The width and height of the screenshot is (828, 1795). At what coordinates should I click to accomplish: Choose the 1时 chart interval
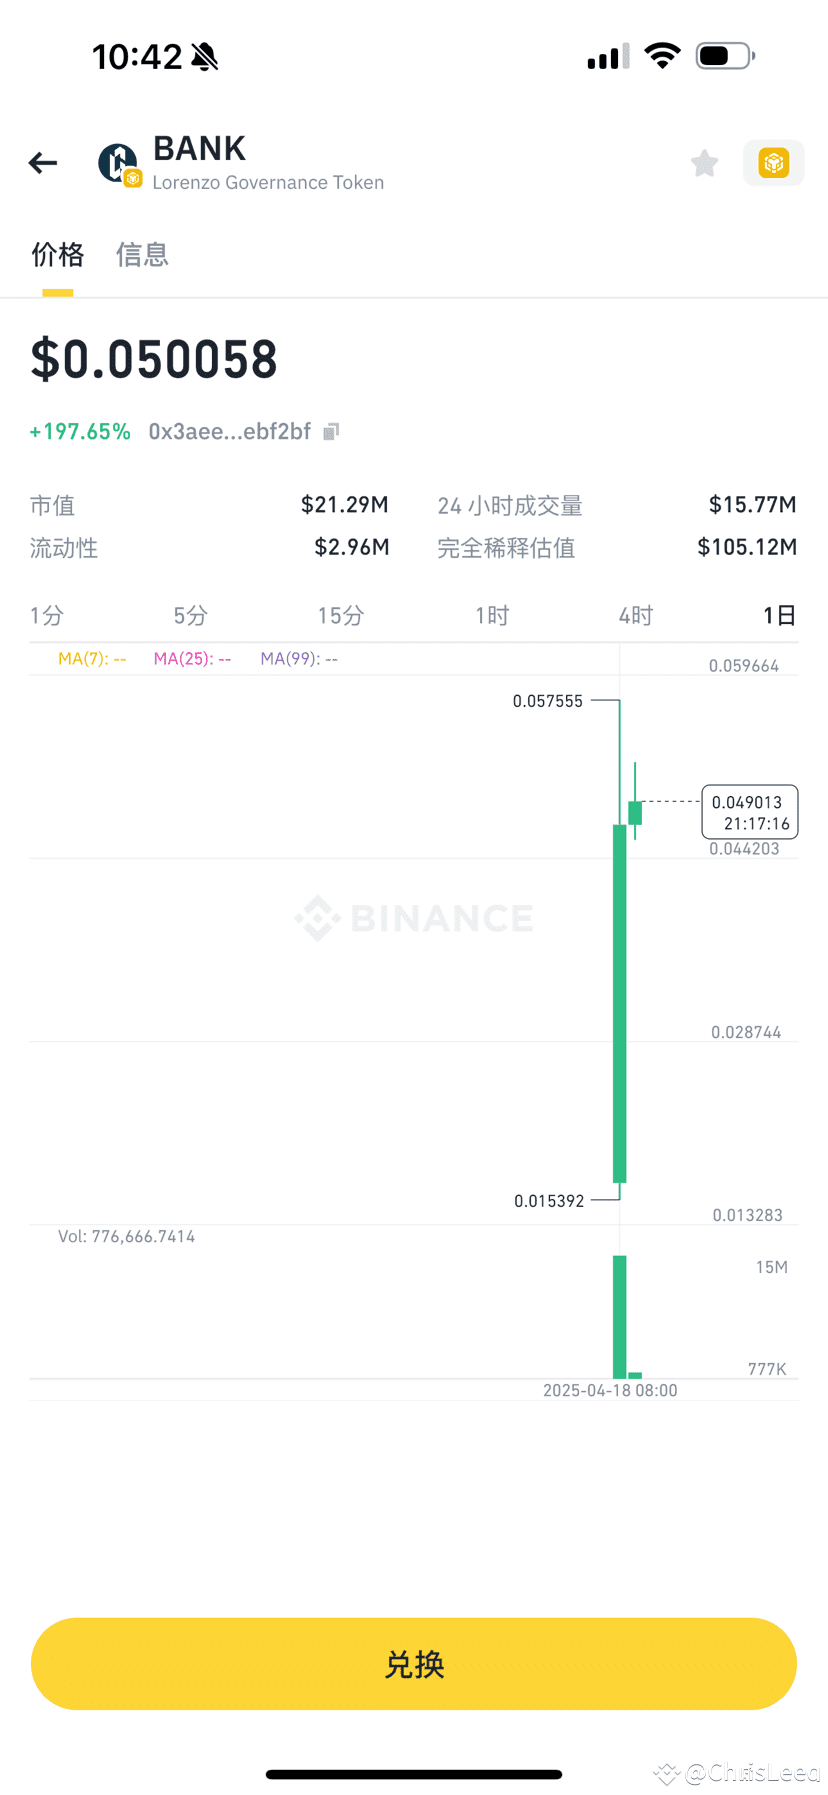492,615
